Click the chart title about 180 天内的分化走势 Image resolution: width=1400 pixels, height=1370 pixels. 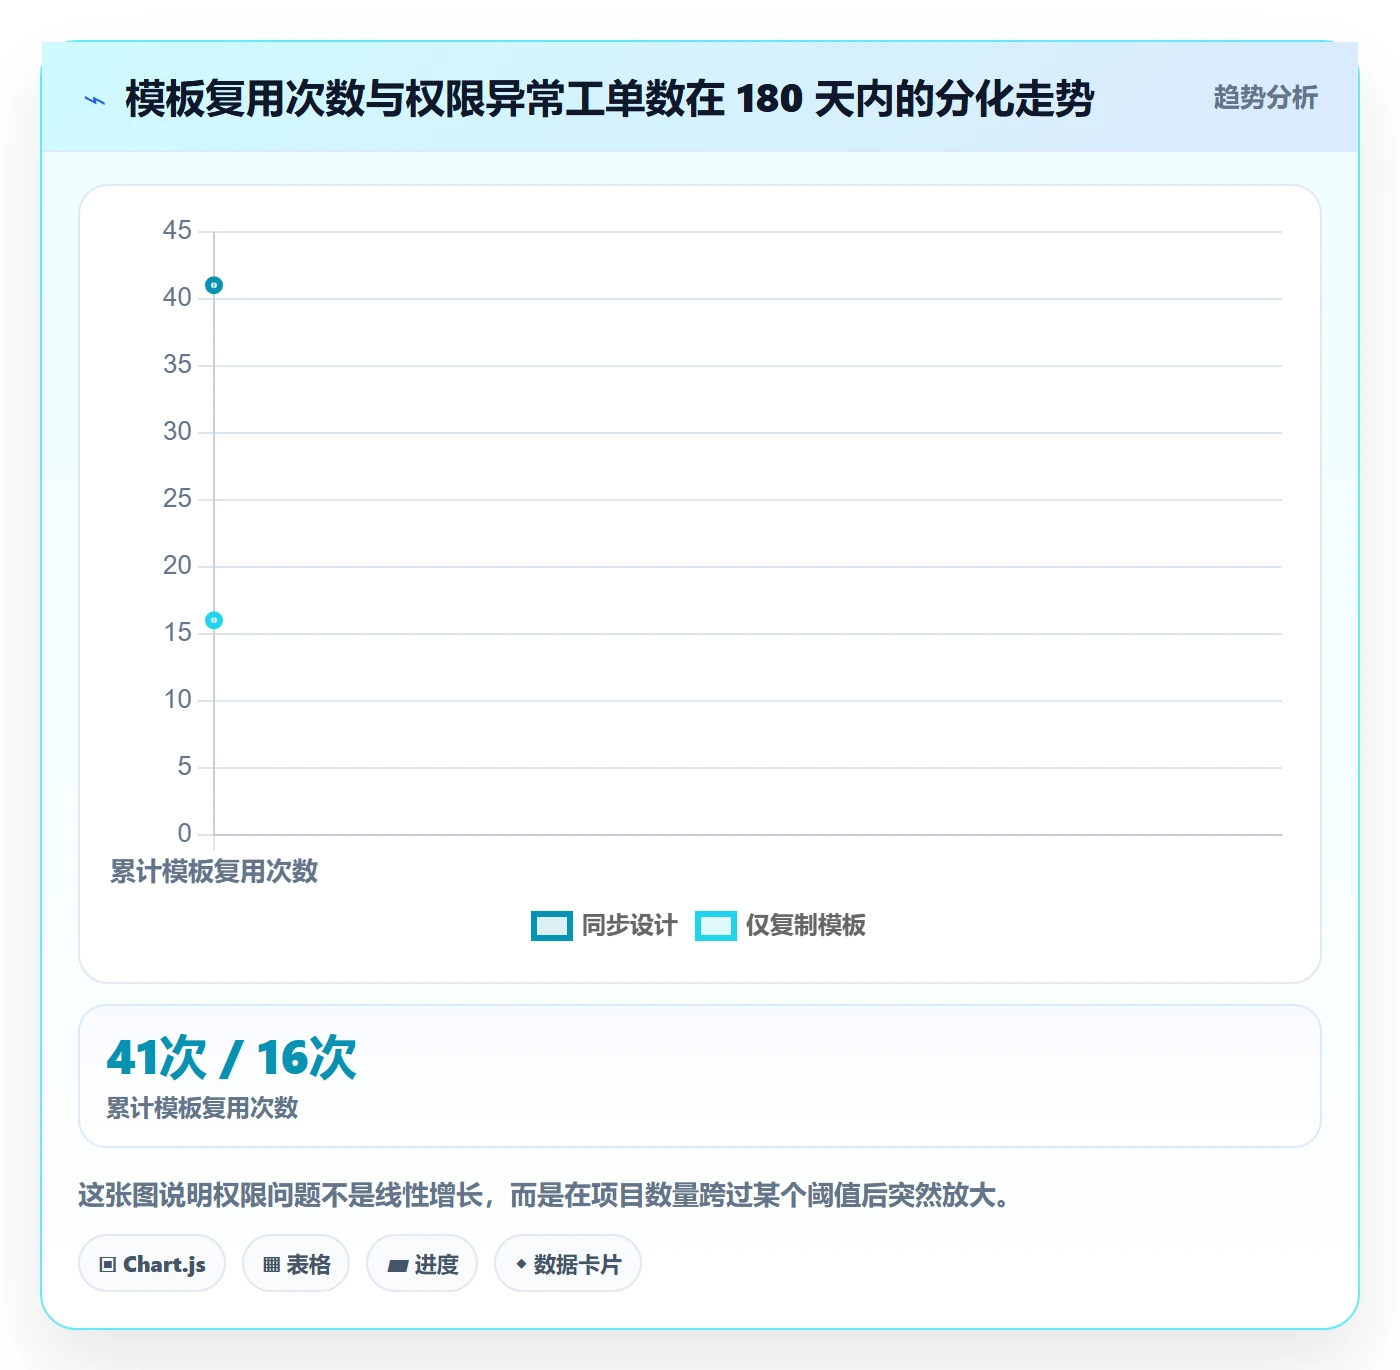coord(609,99)
